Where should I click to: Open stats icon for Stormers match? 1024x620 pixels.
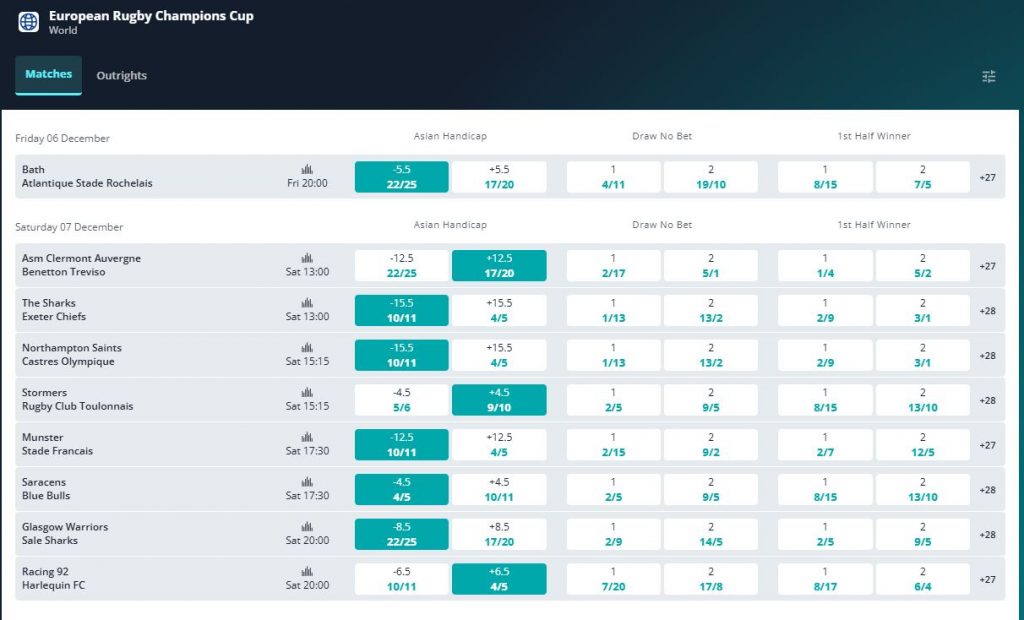coord(307,392)
